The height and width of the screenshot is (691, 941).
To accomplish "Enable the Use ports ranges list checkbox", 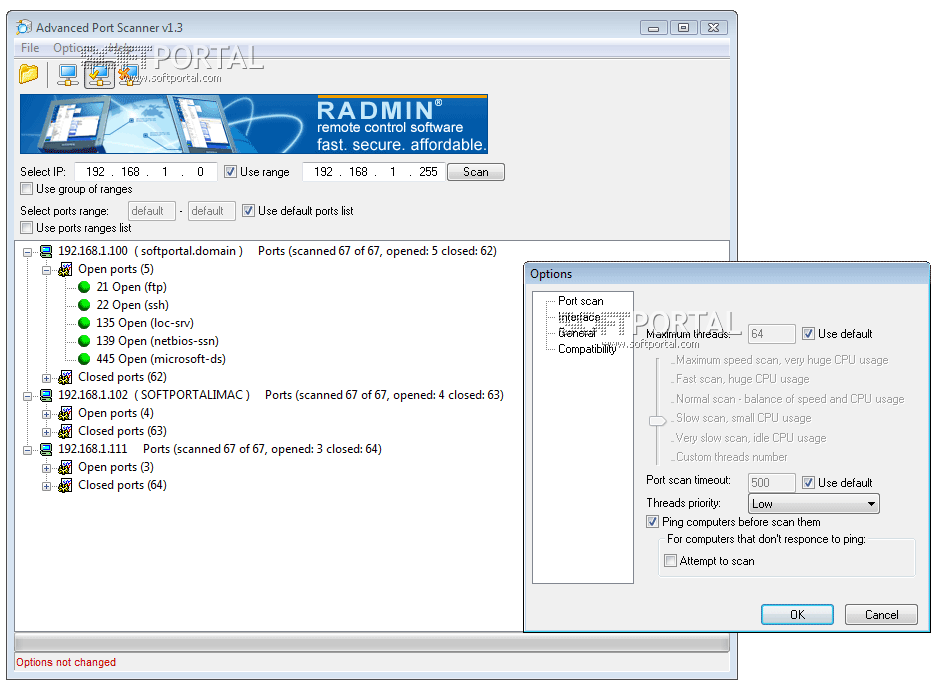I will pyautogui.click(x=26, y=228).
